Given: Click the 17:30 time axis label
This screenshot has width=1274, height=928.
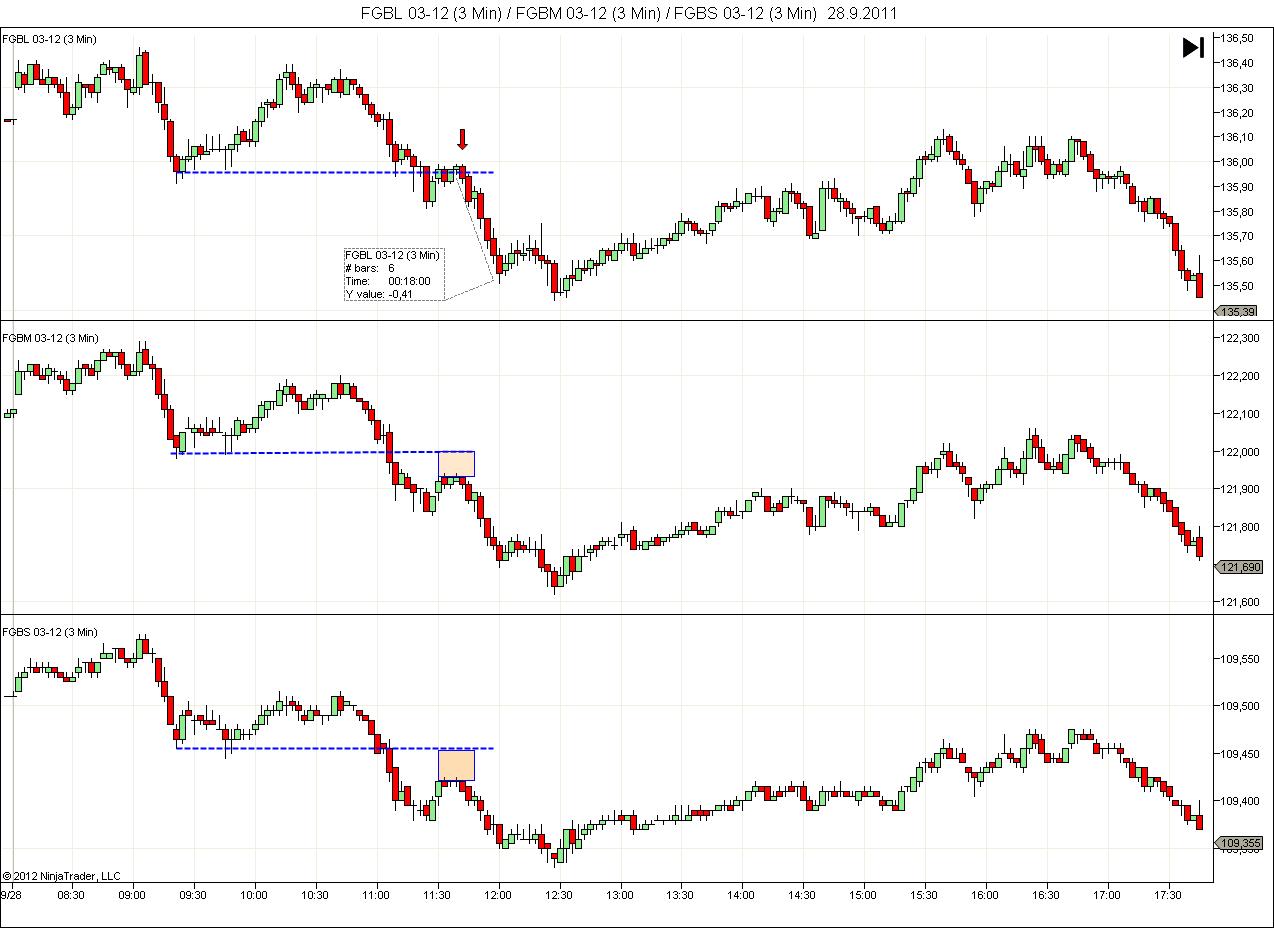Looking at the screenshot, I should pos(1168,895).
